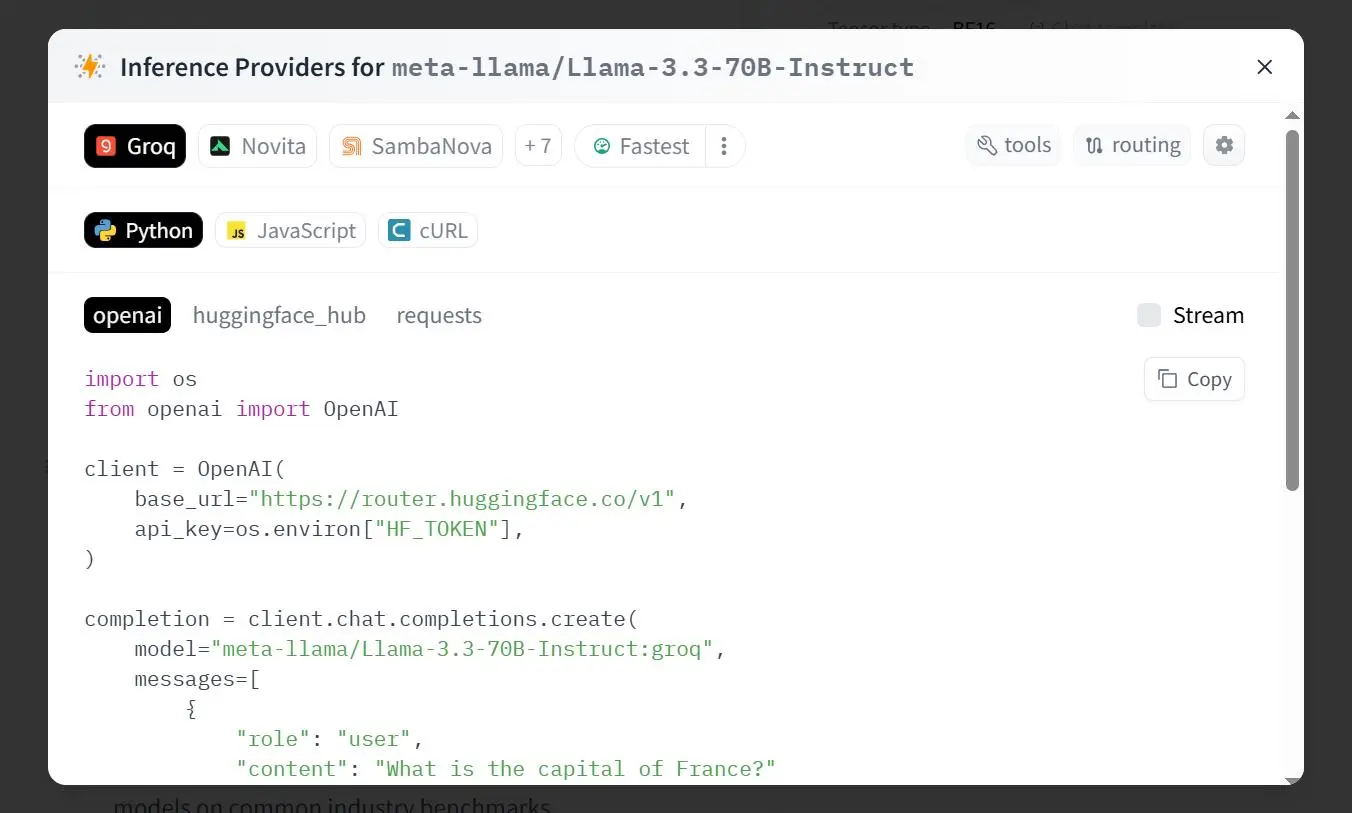
Task: Show the +7 additional providers
Action: click(538, 146)
